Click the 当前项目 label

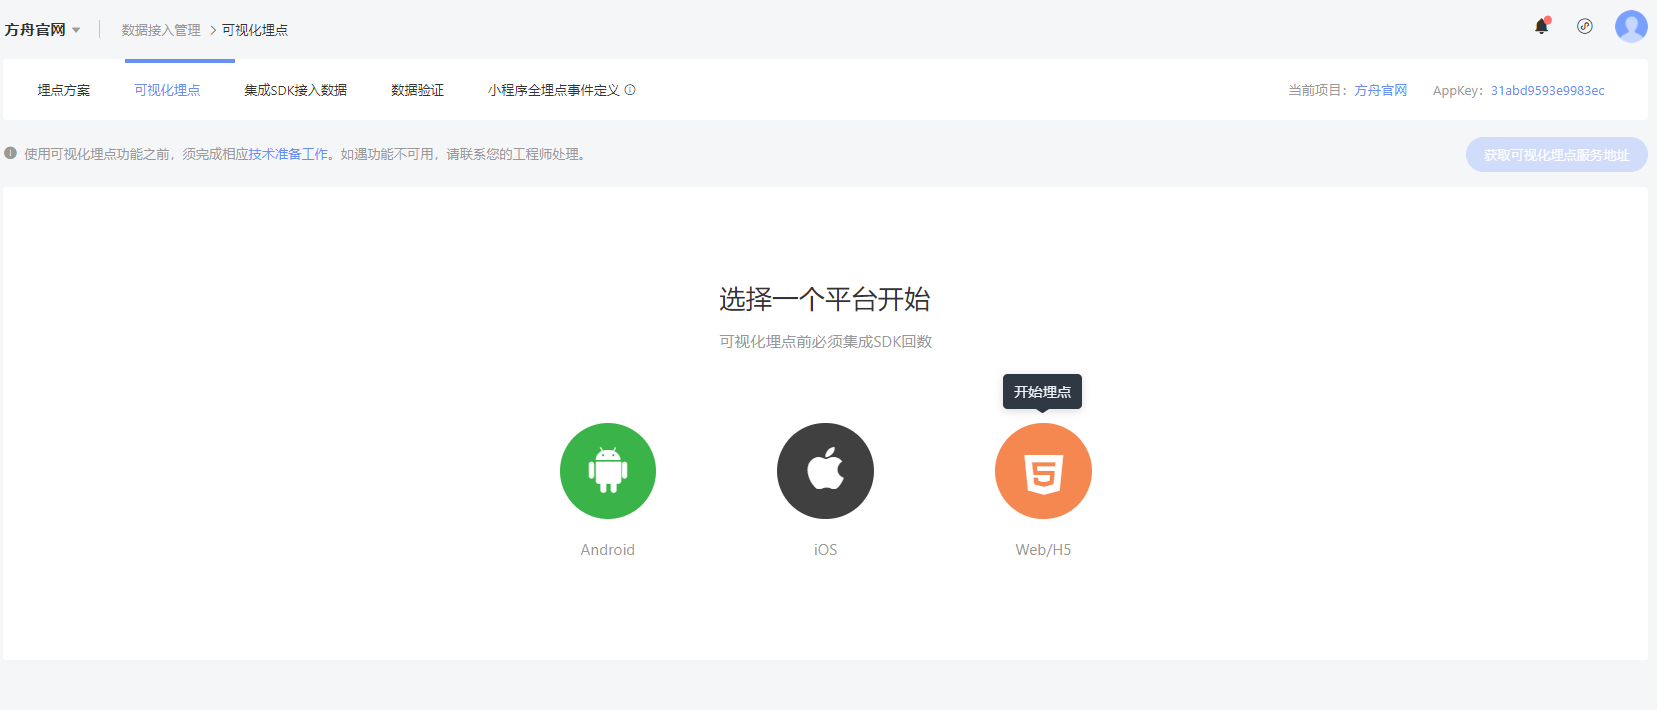(1318, 90)
